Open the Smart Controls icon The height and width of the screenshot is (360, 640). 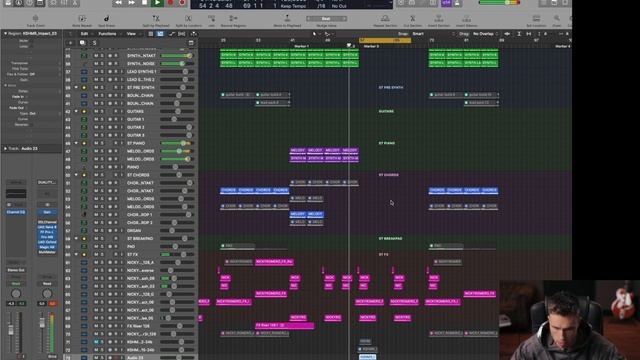coord(53,3)
